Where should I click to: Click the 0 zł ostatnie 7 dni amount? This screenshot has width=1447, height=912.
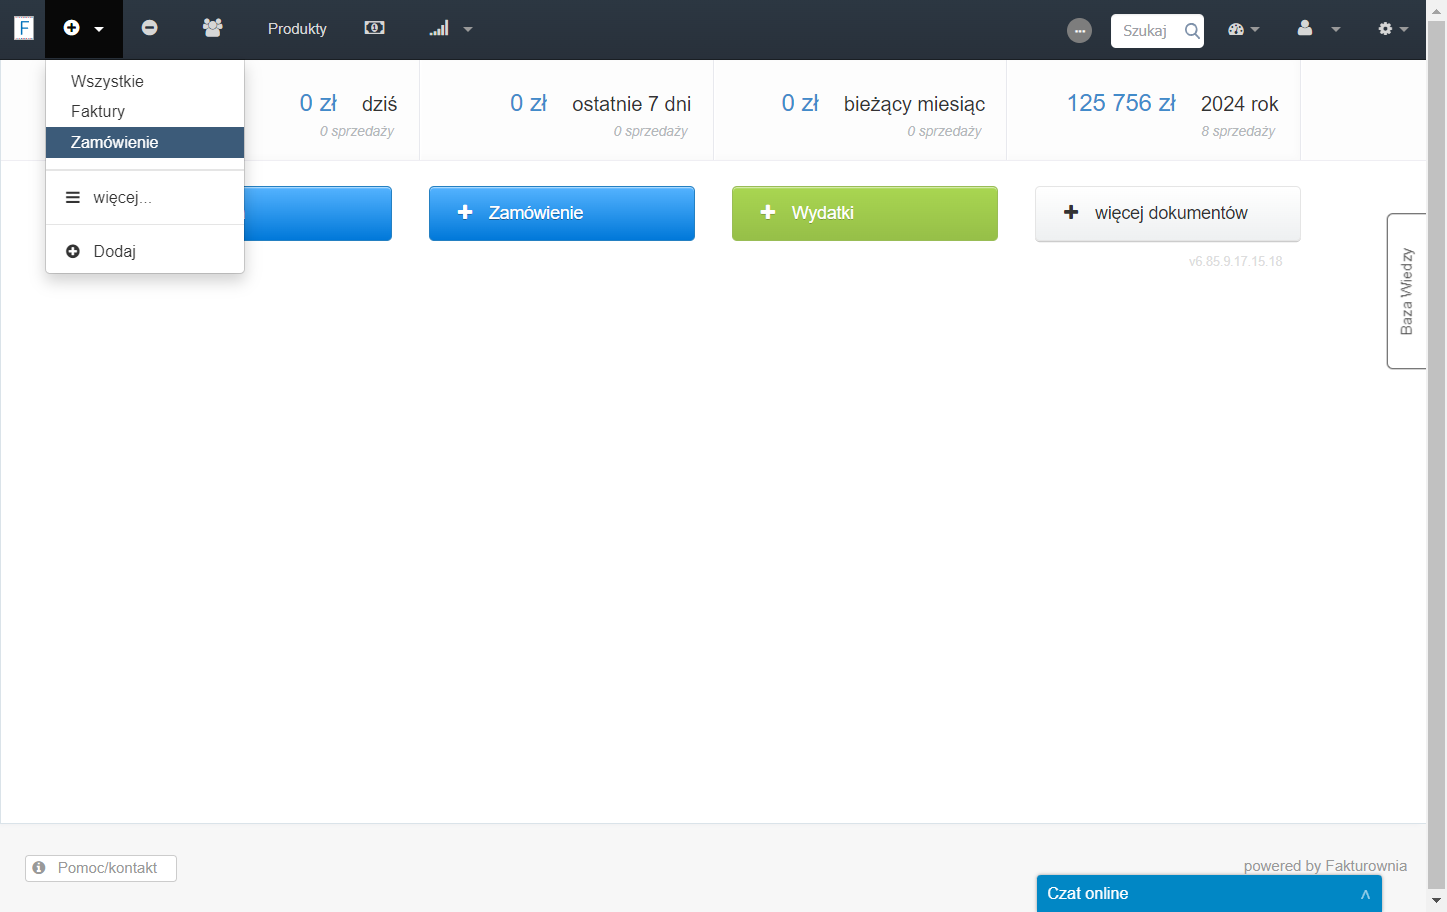click(528, 103)
